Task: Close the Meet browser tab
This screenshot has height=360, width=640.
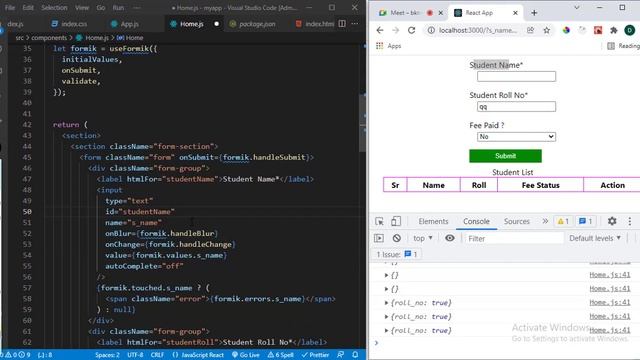Action: [441, 13]
